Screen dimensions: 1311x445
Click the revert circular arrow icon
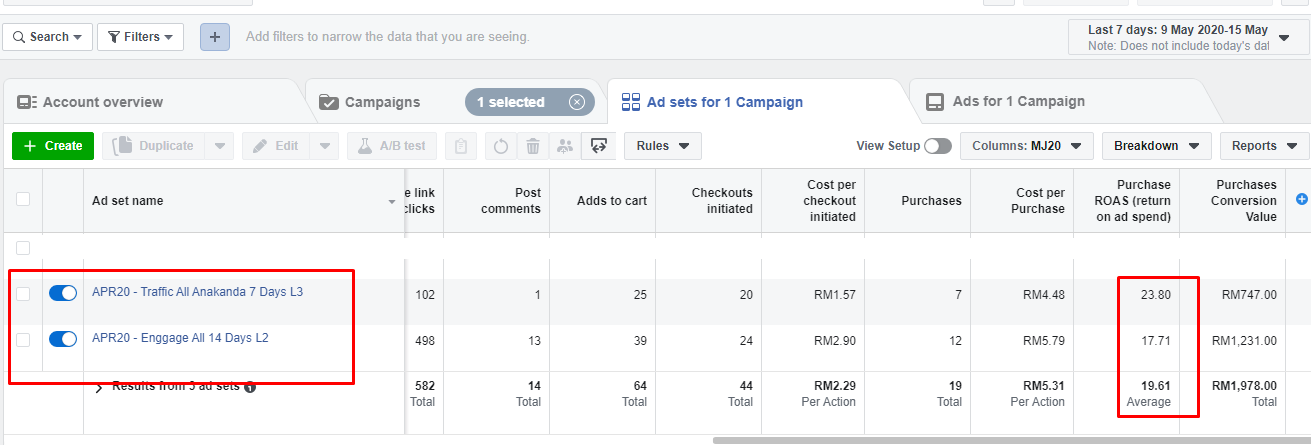(501, 146)
